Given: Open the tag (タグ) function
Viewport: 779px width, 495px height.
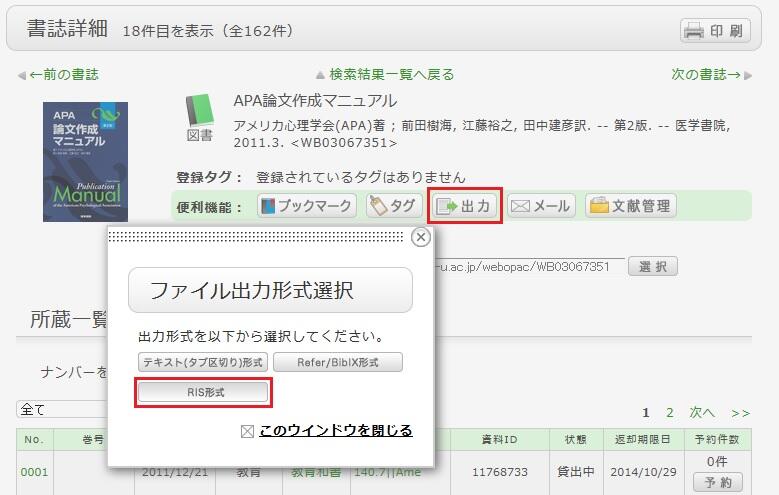Looking at the screenshot, I should pyautogui.click(x=394, y=206).
